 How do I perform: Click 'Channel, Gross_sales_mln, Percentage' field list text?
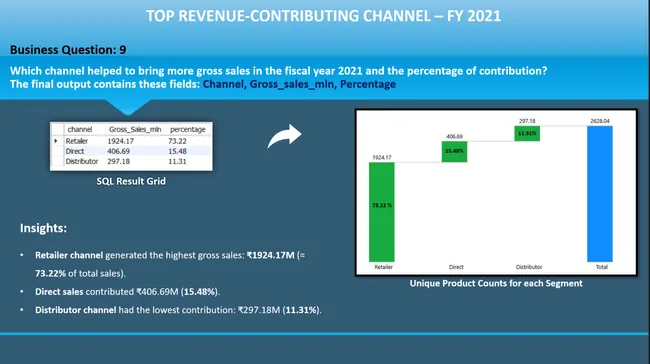tap(299, 84)
